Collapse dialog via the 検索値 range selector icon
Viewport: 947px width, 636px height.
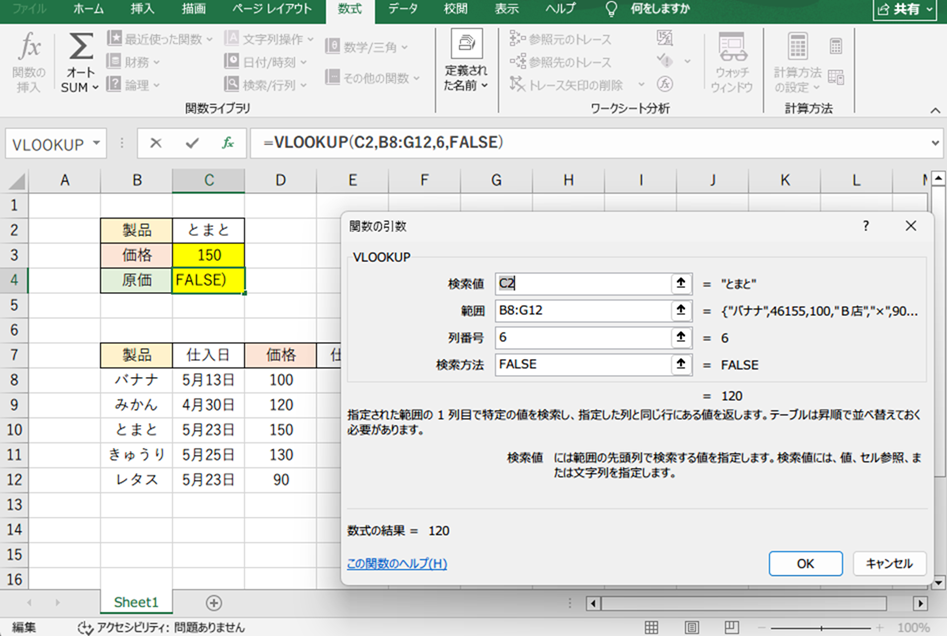point(681,284)
